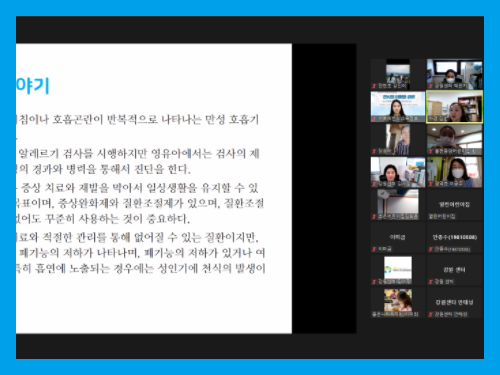Click the slide line mentioning 알레르기 검사

click(138, 154)
